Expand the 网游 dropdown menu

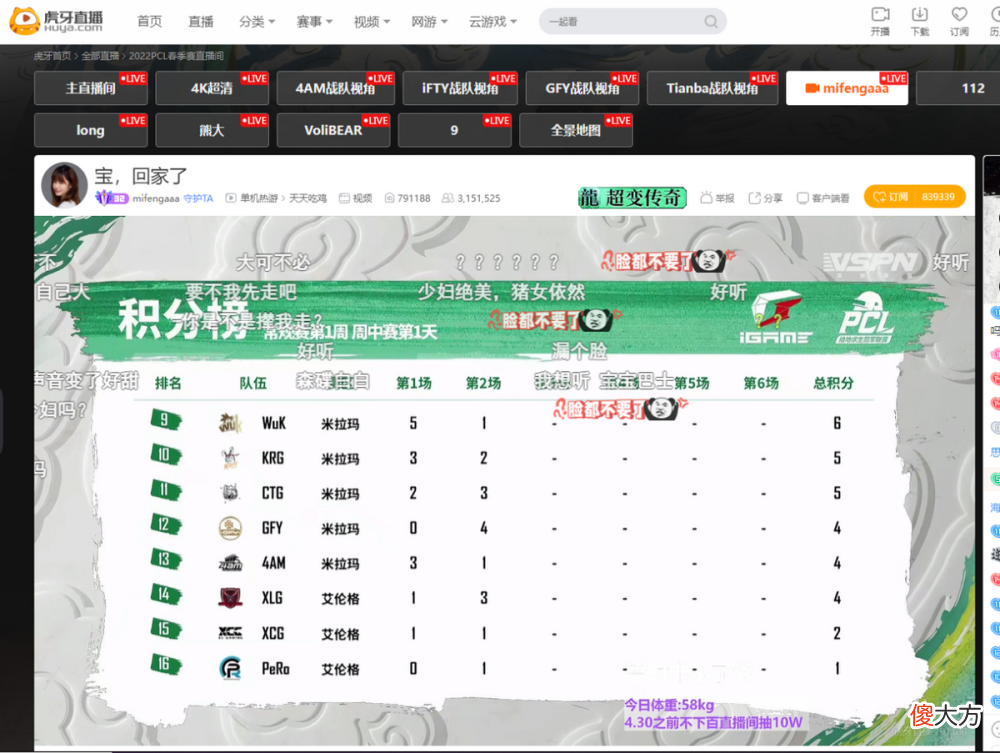pos(429,22)
